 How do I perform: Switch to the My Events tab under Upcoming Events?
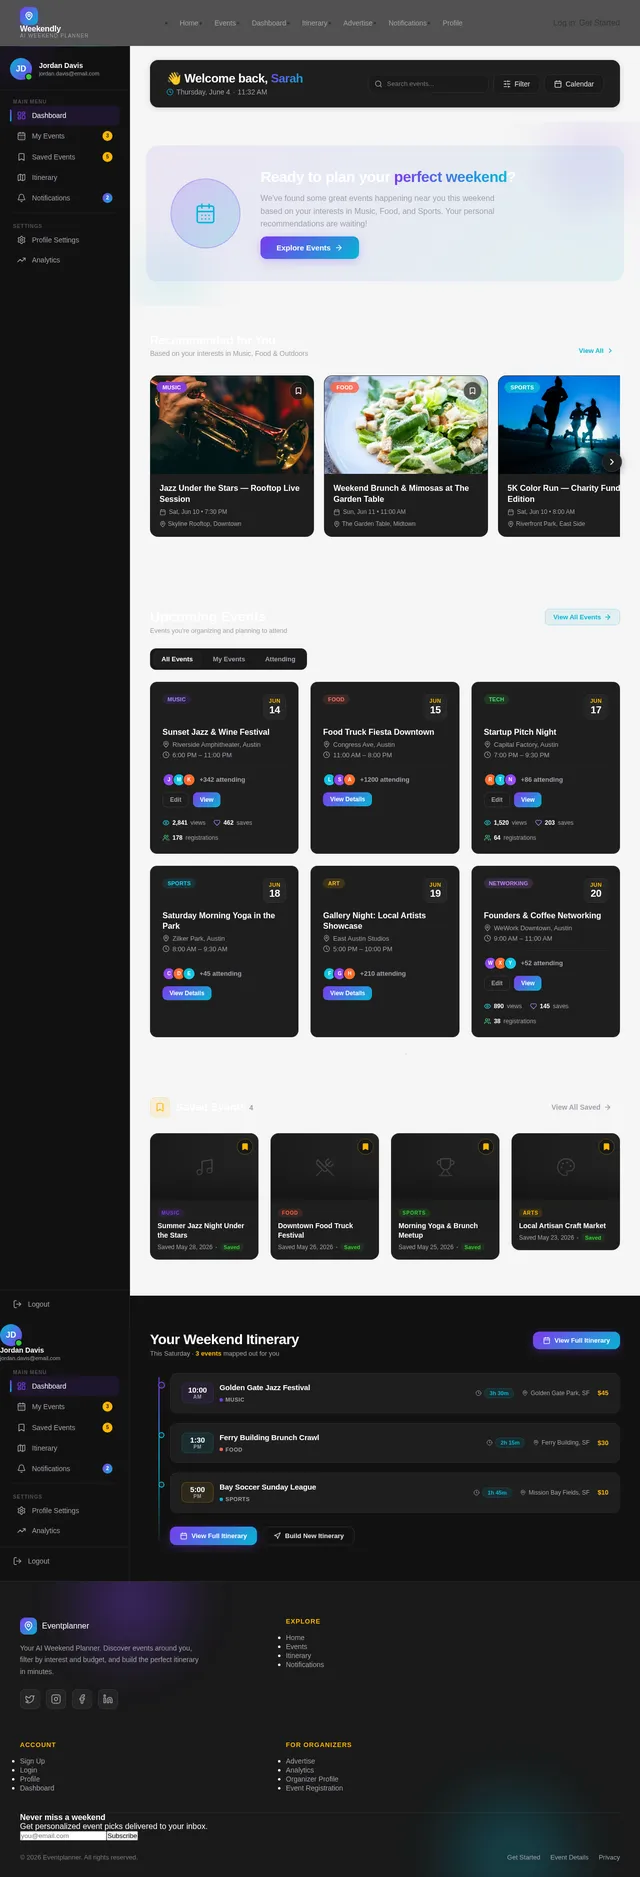pyautogui.click(x=229, y=659)
